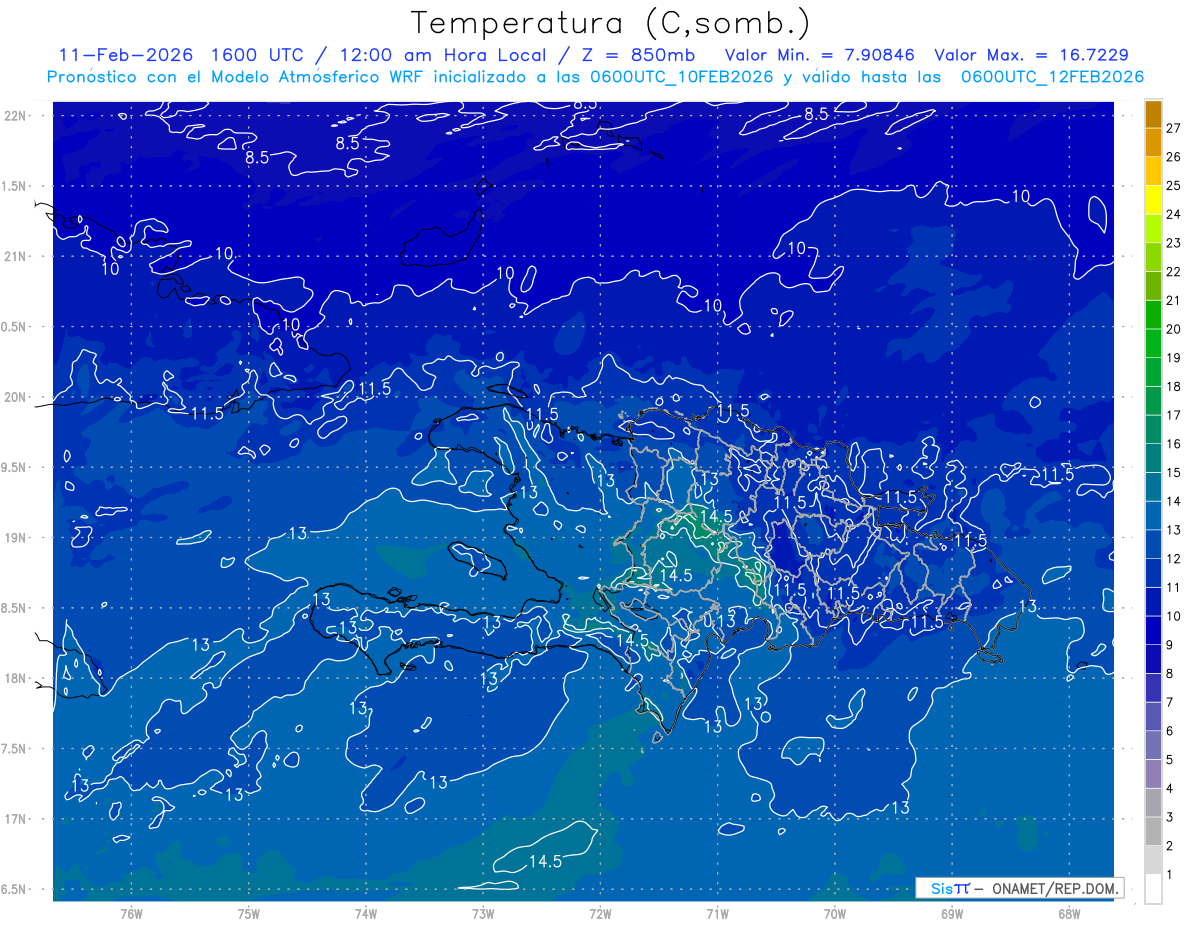
Task: Click the colorbar scale label '5'
Action: coord(1171,760)
